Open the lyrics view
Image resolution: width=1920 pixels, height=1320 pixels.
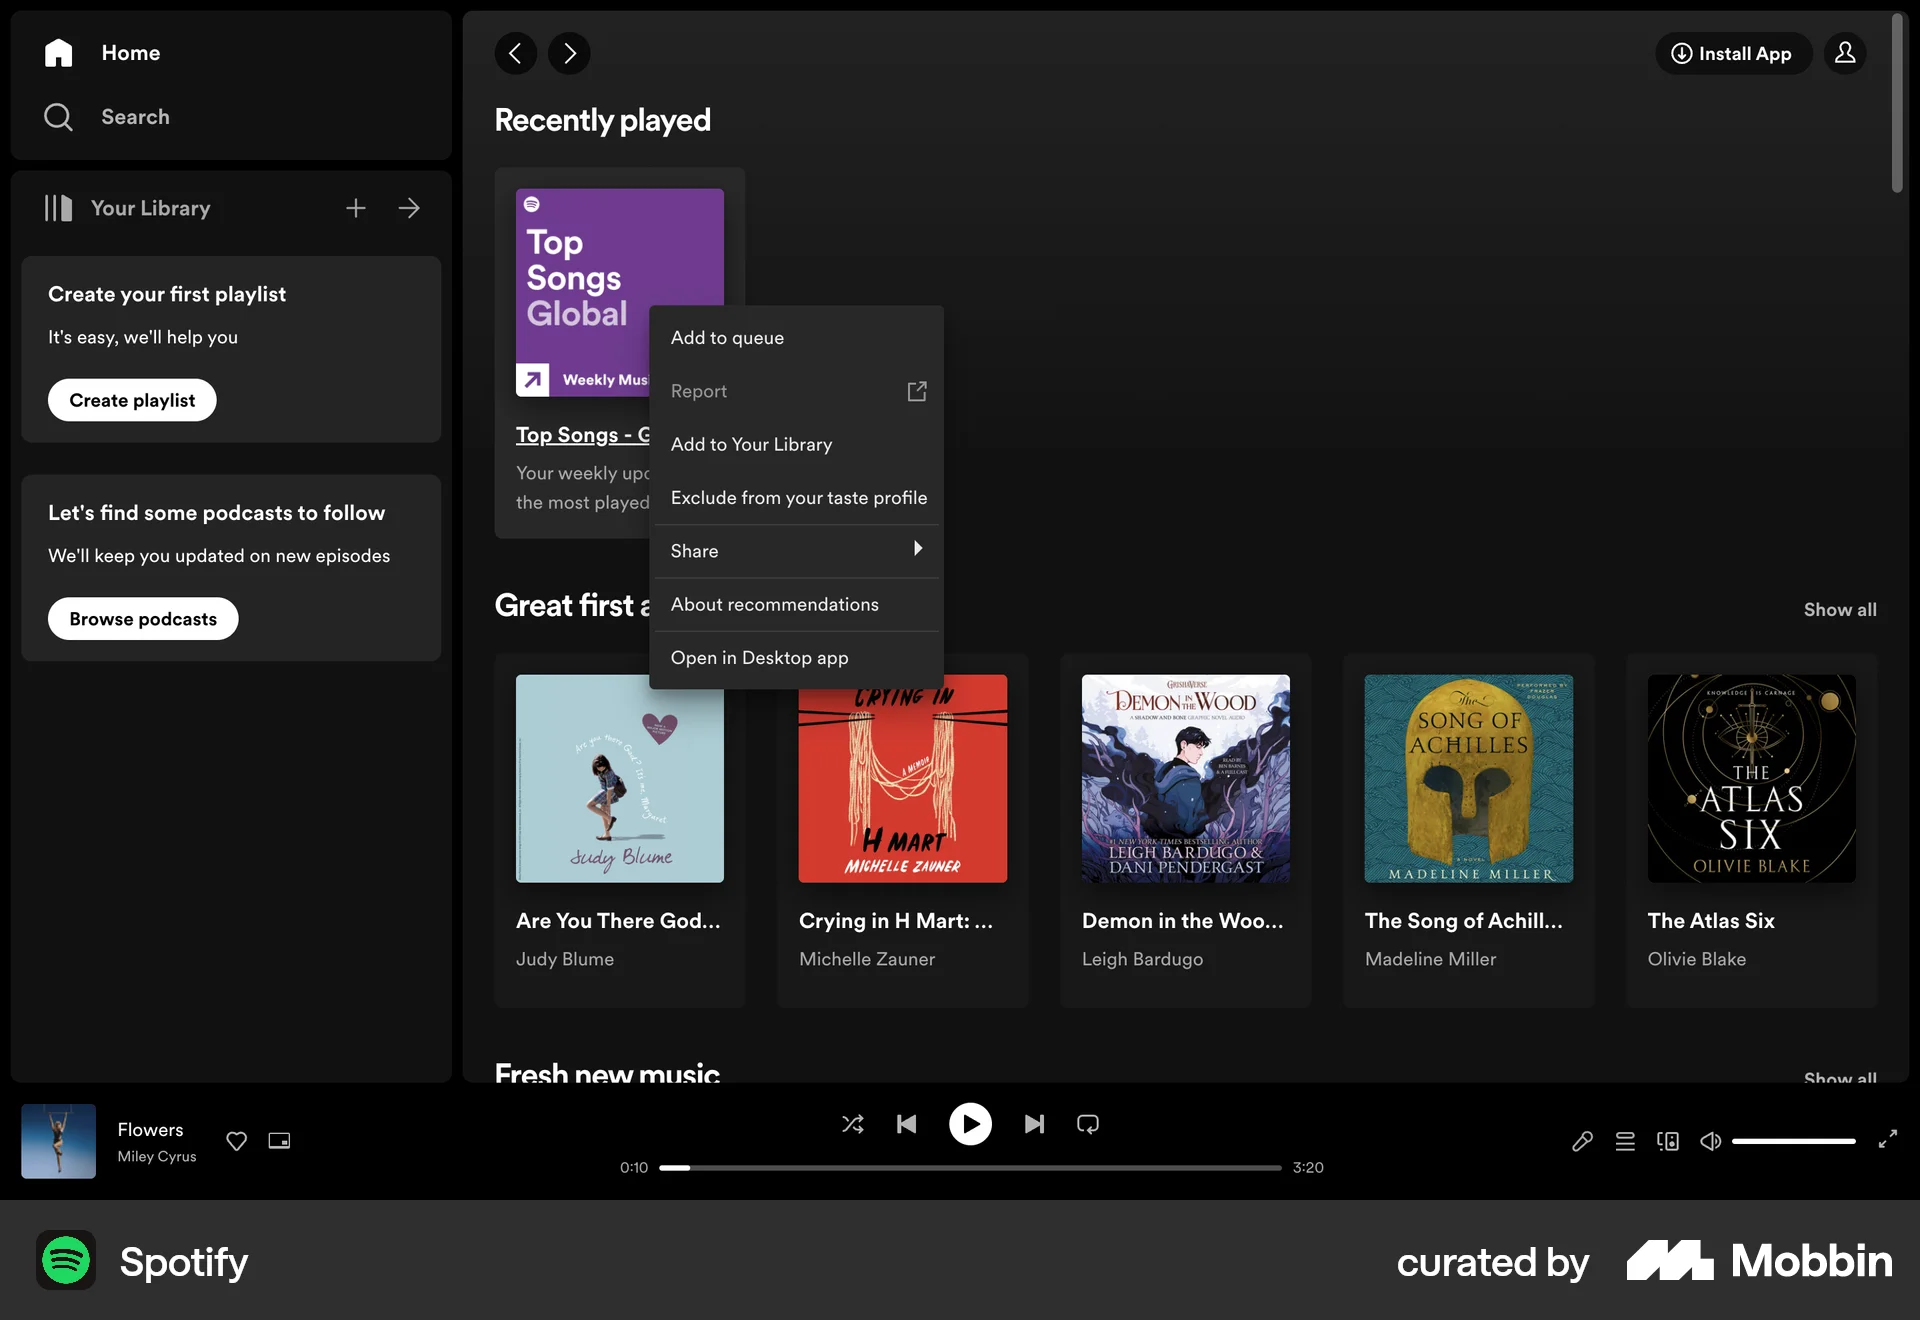point(1582,1140)
